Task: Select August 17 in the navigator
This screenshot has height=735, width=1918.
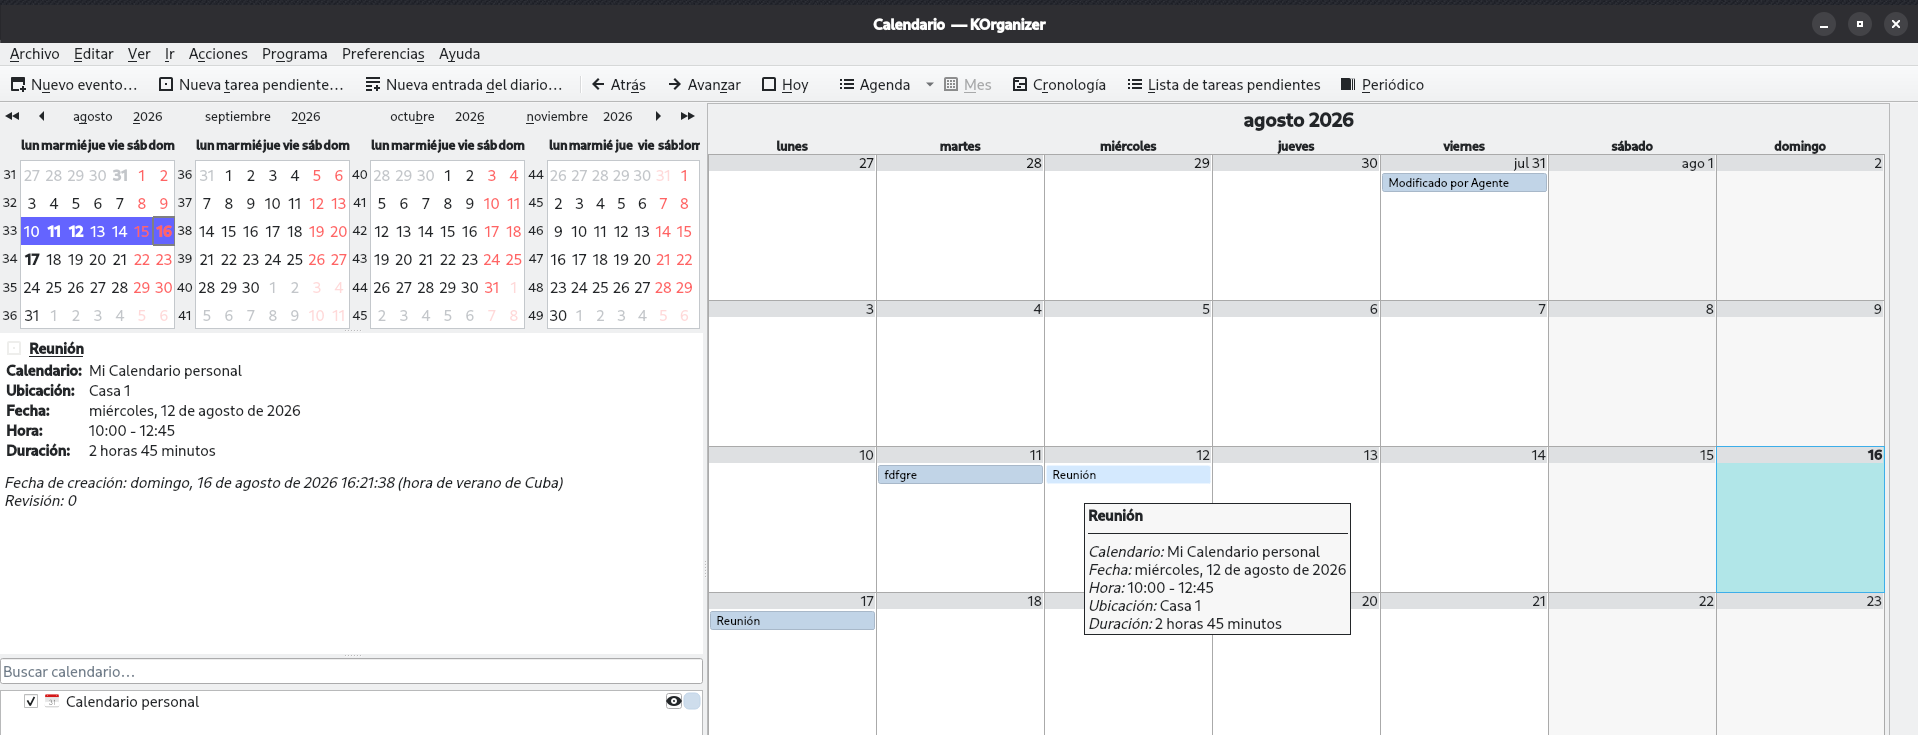Action: (32, 259)
